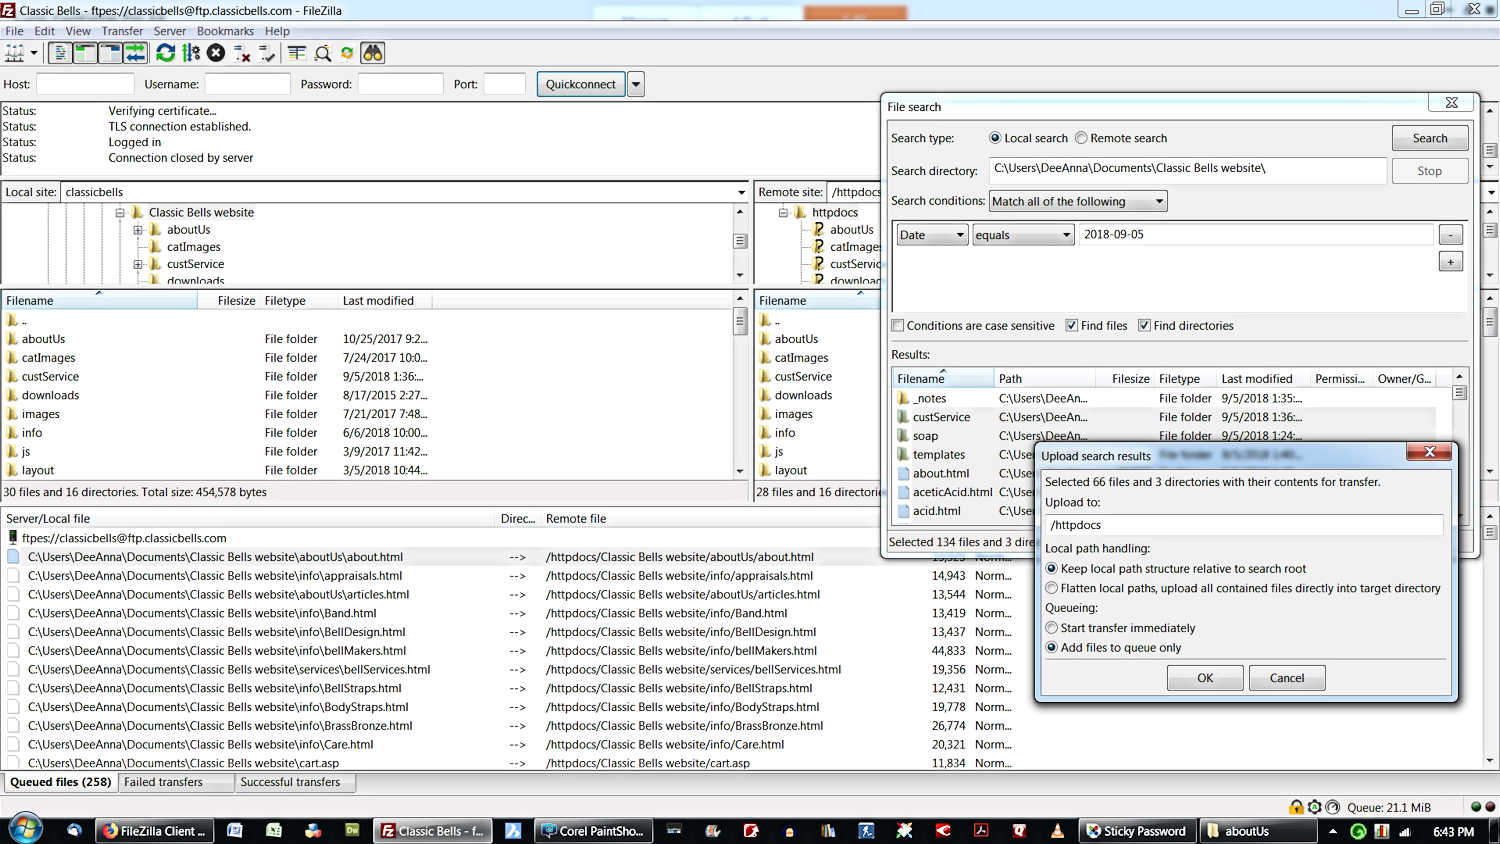Screen dimensions: 1500x844
Task: Click the Host input field
Action: pos(85,84)
